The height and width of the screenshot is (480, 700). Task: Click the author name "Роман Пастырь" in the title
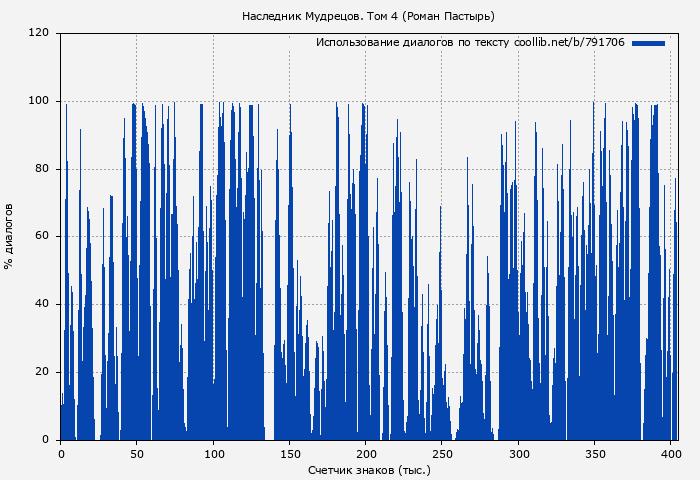(x=451, y=16)
